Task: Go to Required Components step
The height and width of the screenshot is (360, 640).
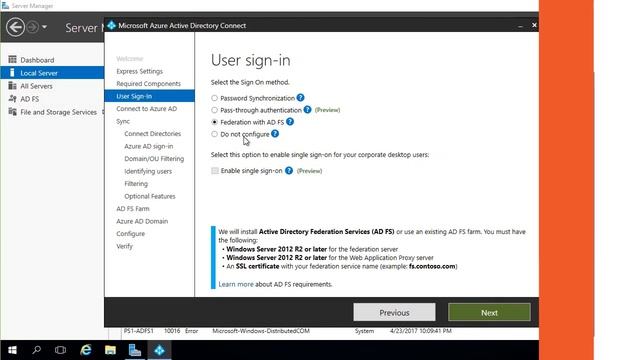Action: pyautogui.click(x=148, y=84)
